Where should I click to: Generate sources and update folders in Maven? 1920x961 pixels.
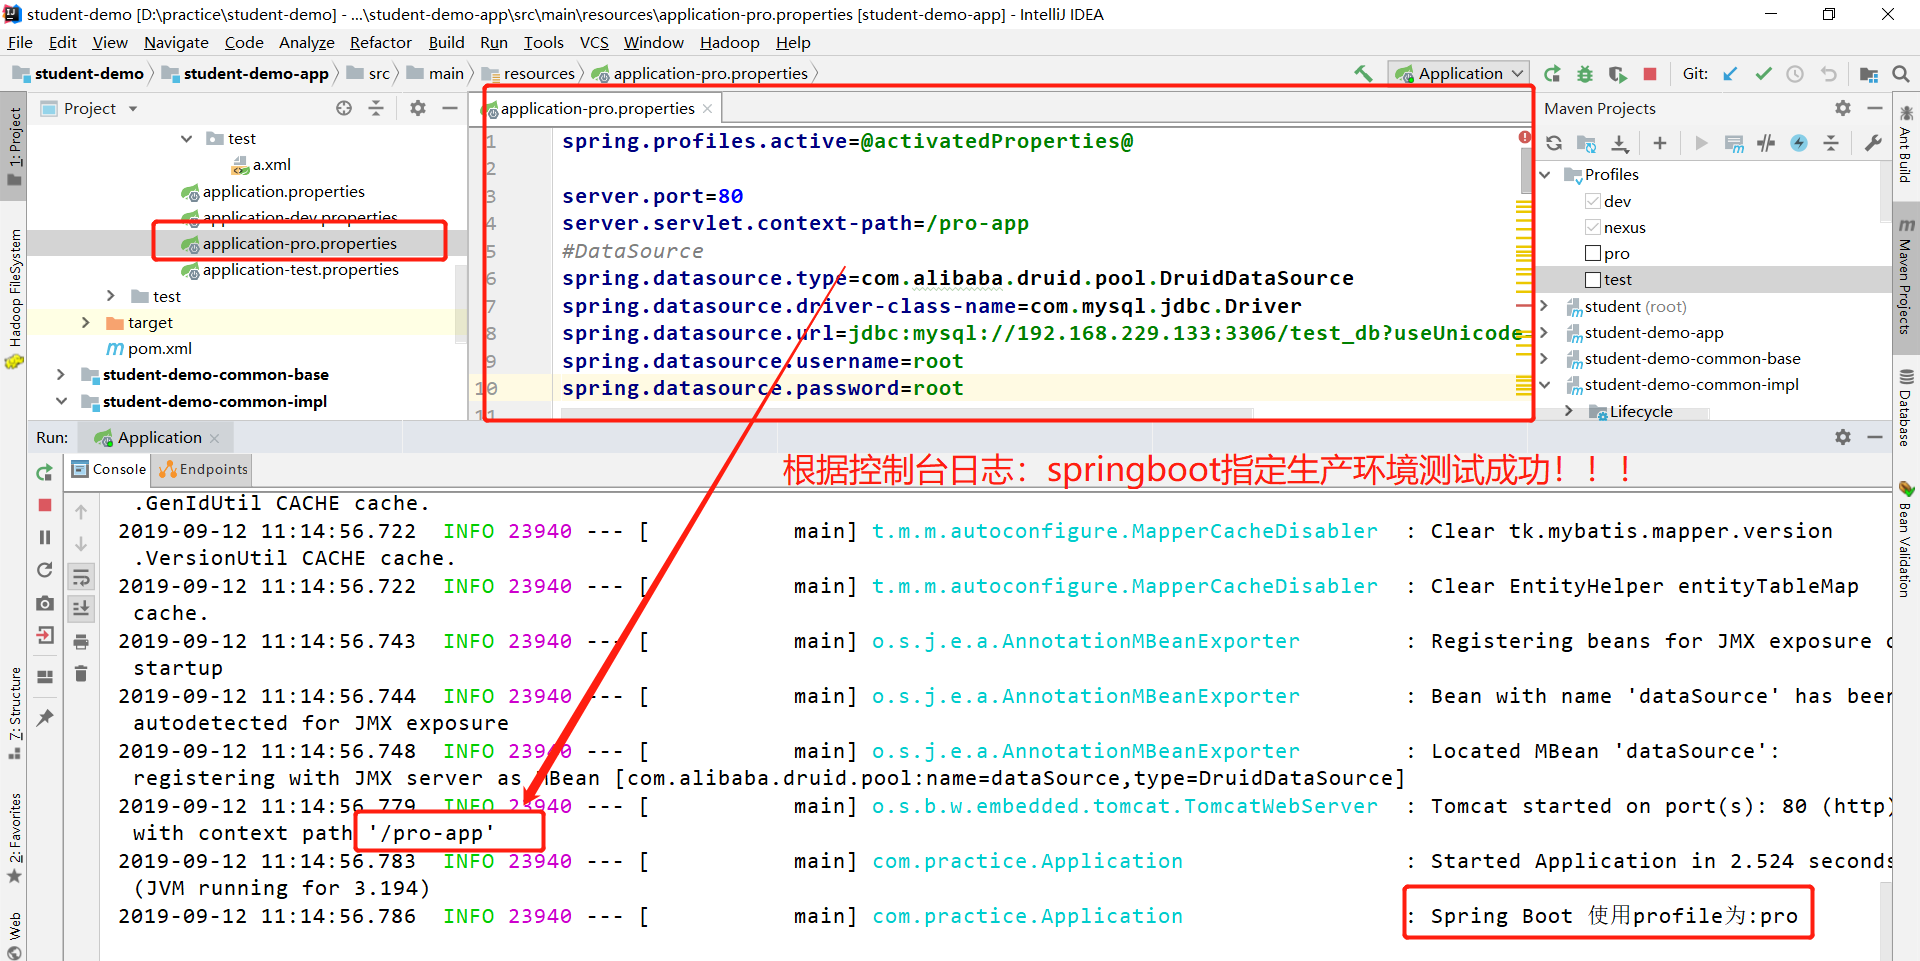pyautogui.click(x=1586, y=143)
